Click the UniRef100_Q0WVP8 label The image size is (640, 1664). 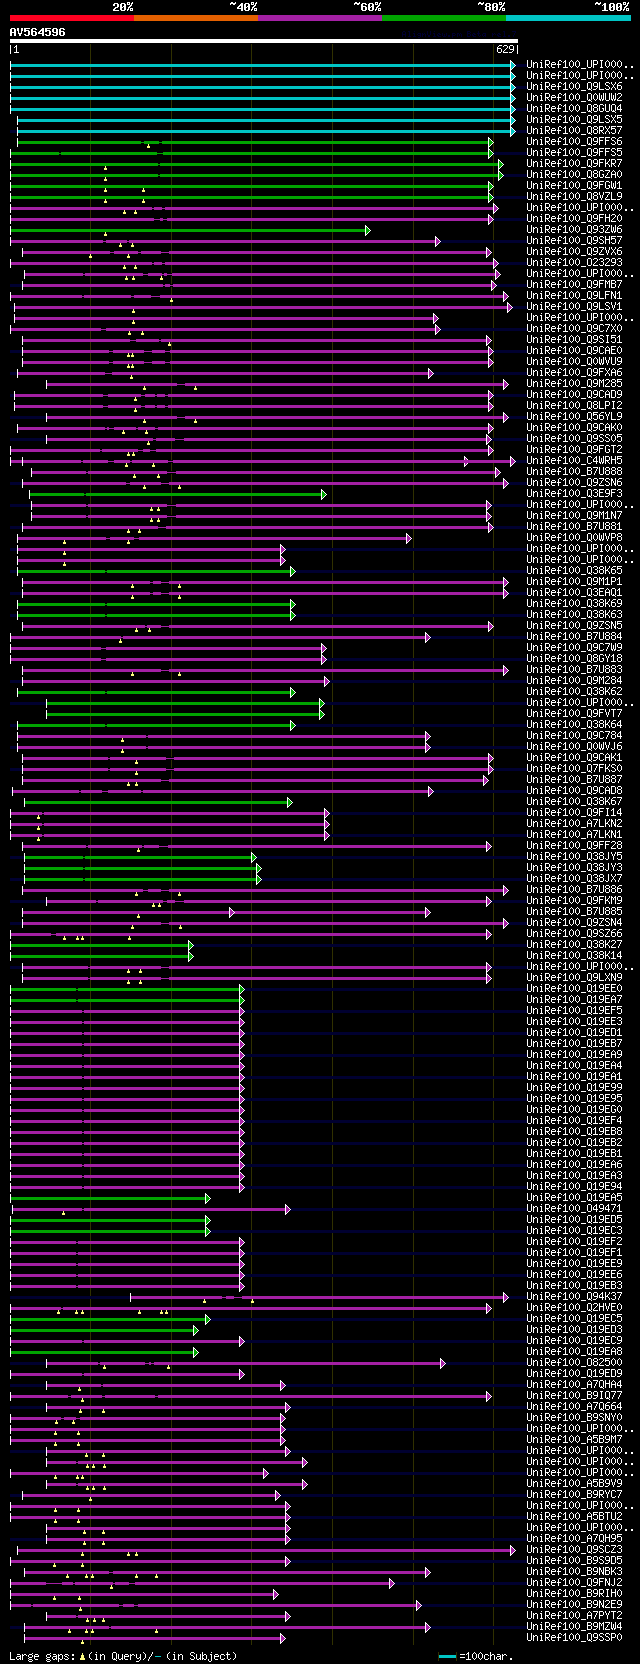(574, 538)
